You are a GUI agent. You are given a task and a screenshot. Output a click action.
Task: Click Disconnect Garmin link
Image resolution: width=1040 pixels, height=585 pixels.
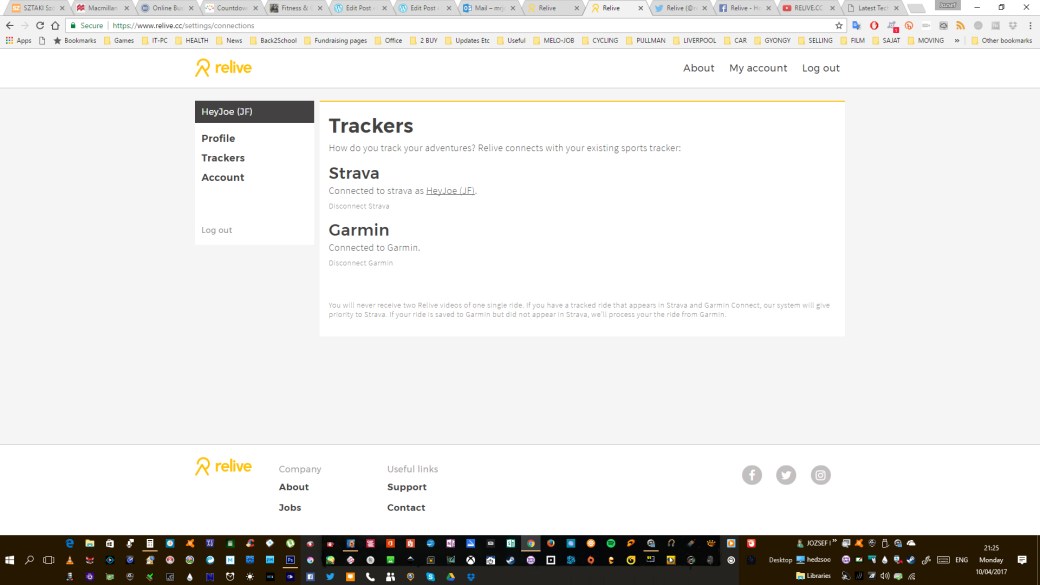click(360, 263)
